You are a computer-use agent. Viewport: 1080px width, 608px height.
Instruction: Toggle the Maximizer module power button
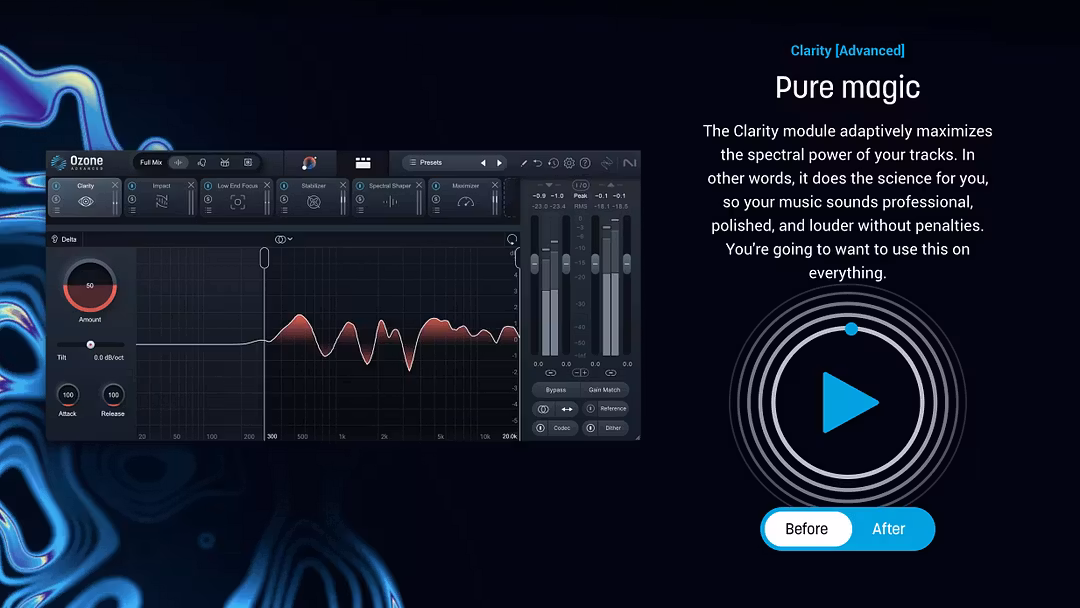point(436,186)
